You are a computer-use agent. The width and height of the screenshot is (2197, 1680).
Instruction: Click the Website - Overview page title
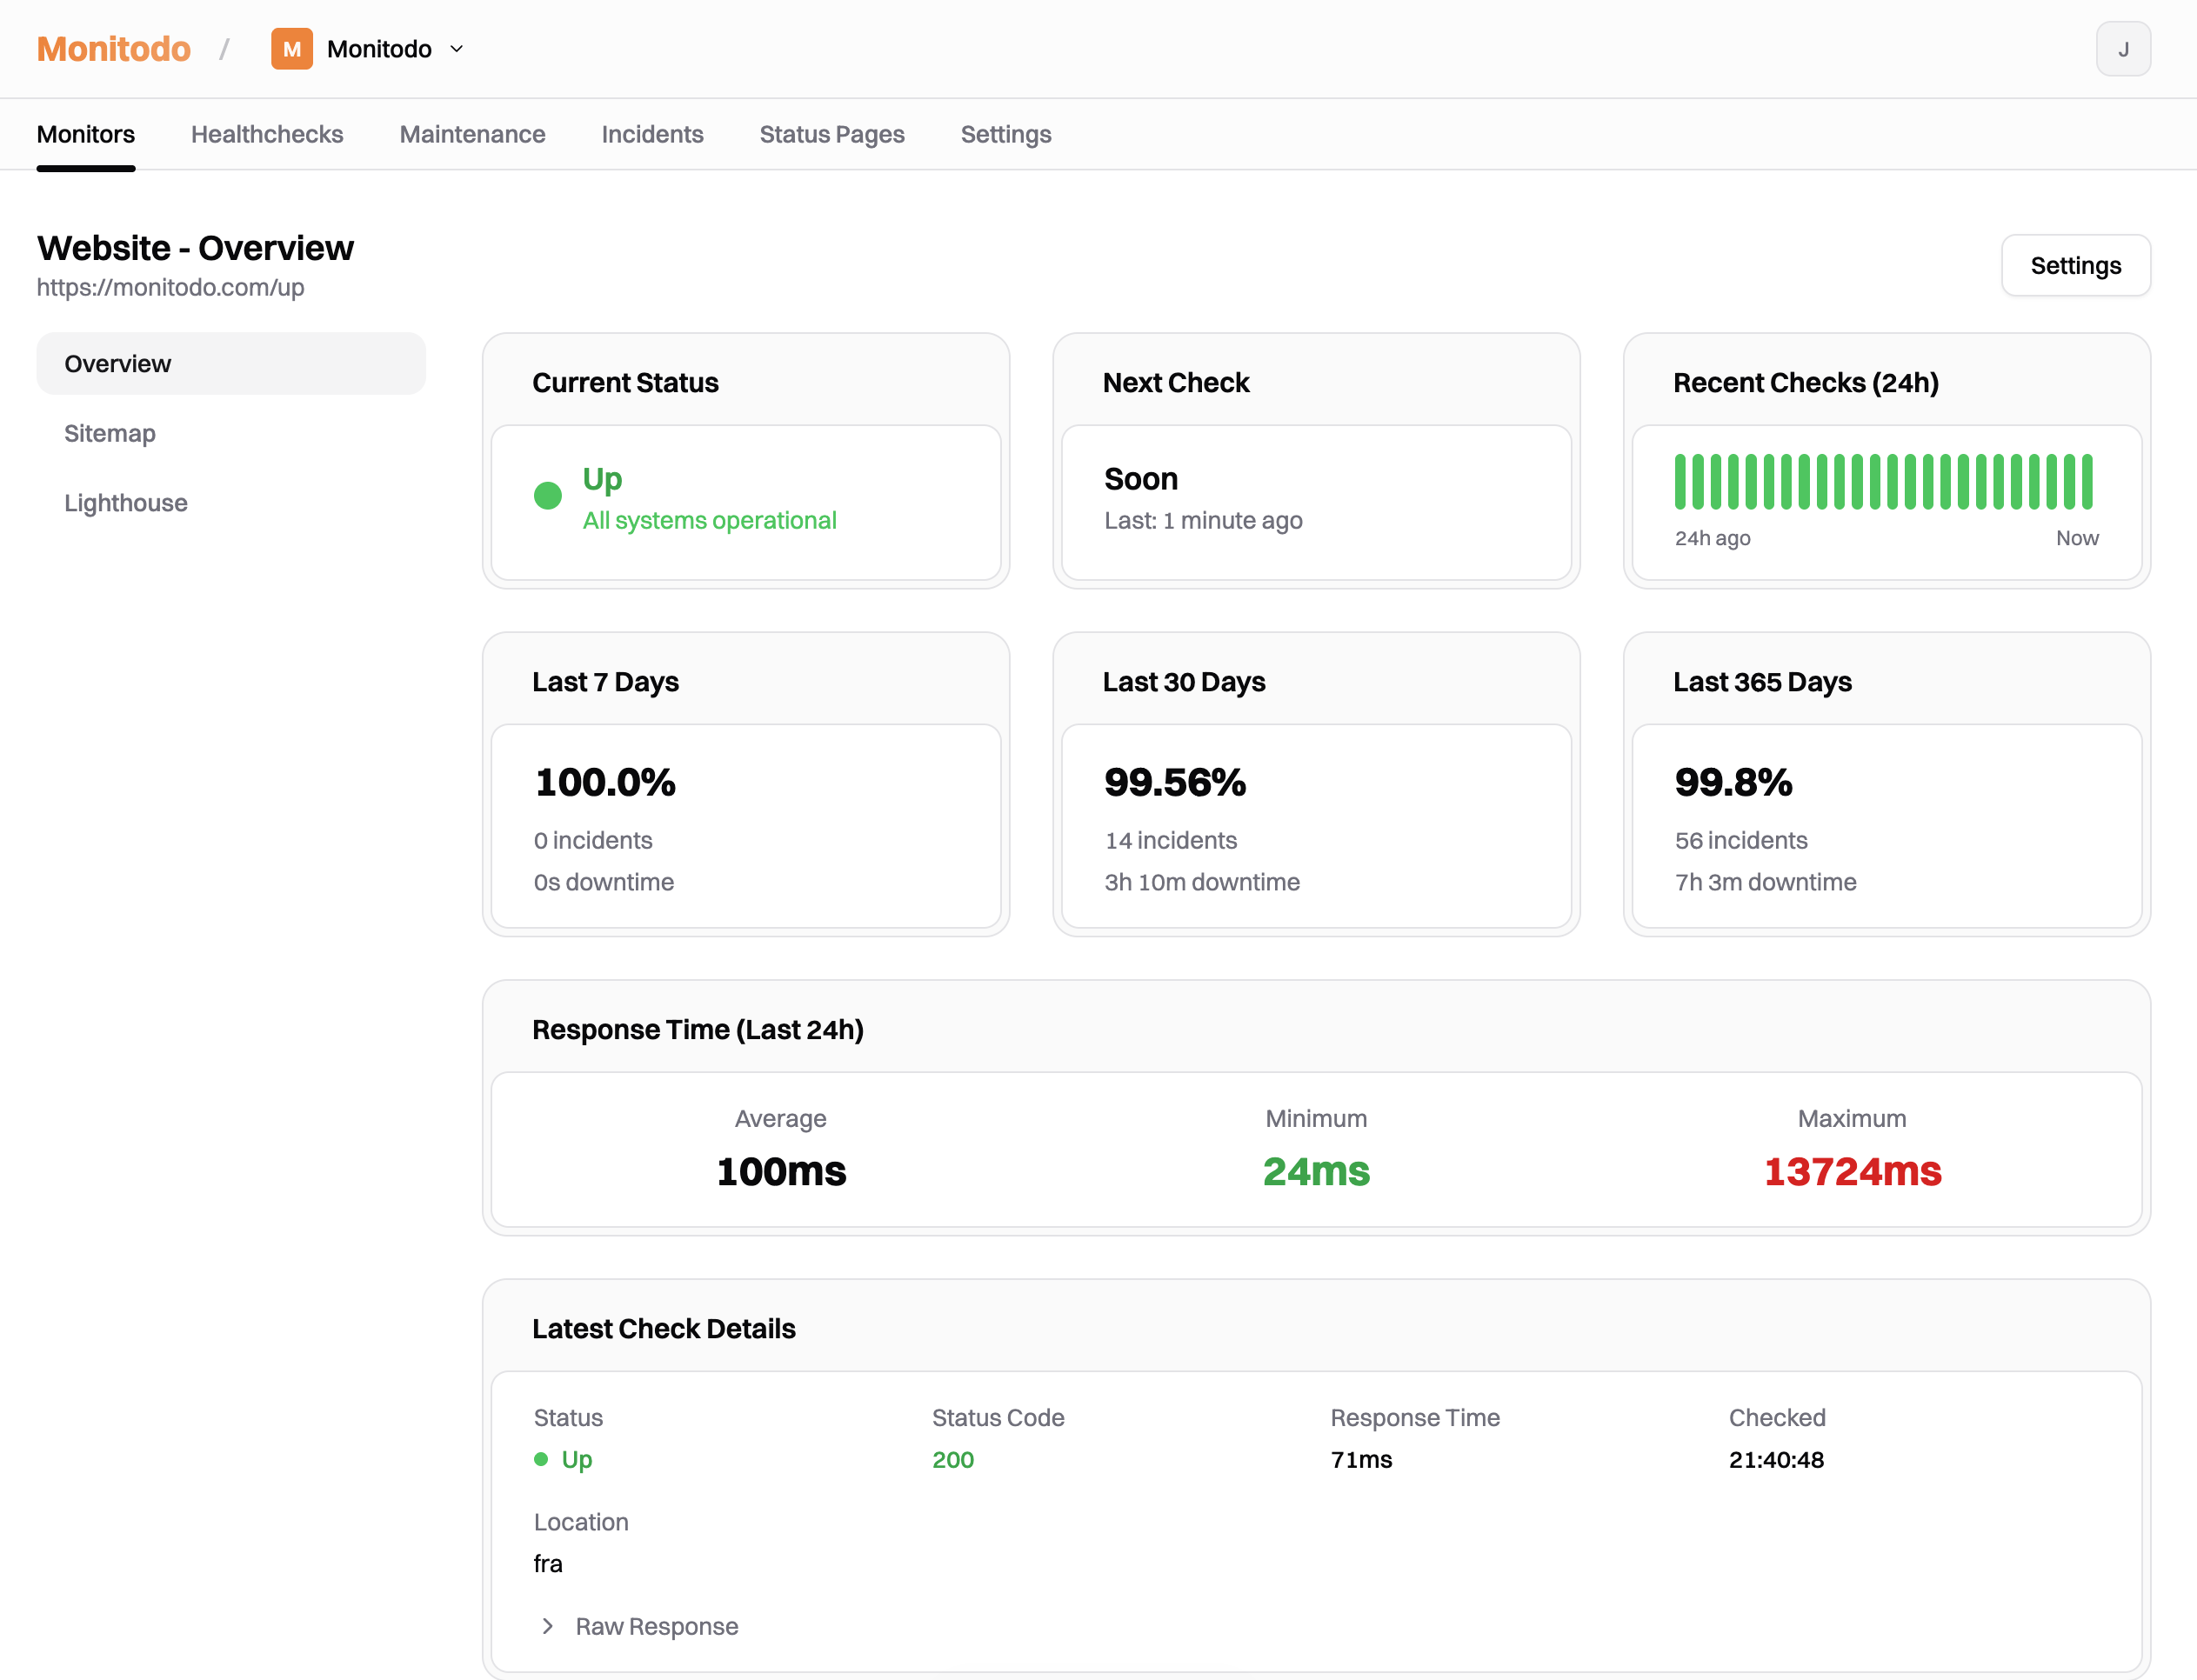[195, 248]
